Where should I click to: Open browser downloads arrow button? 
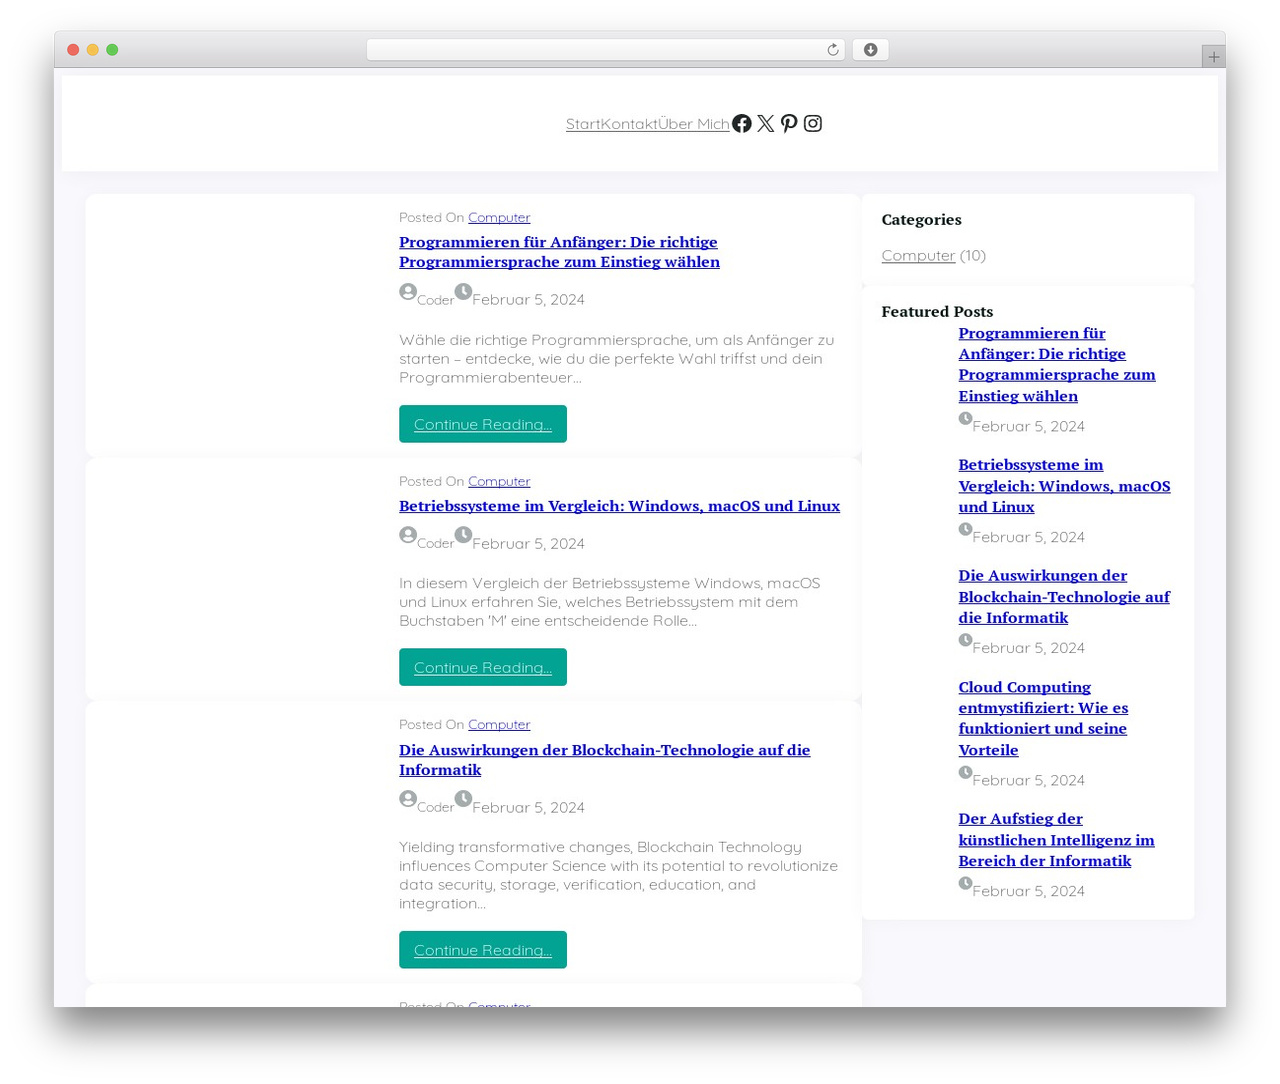pos(870,50)
